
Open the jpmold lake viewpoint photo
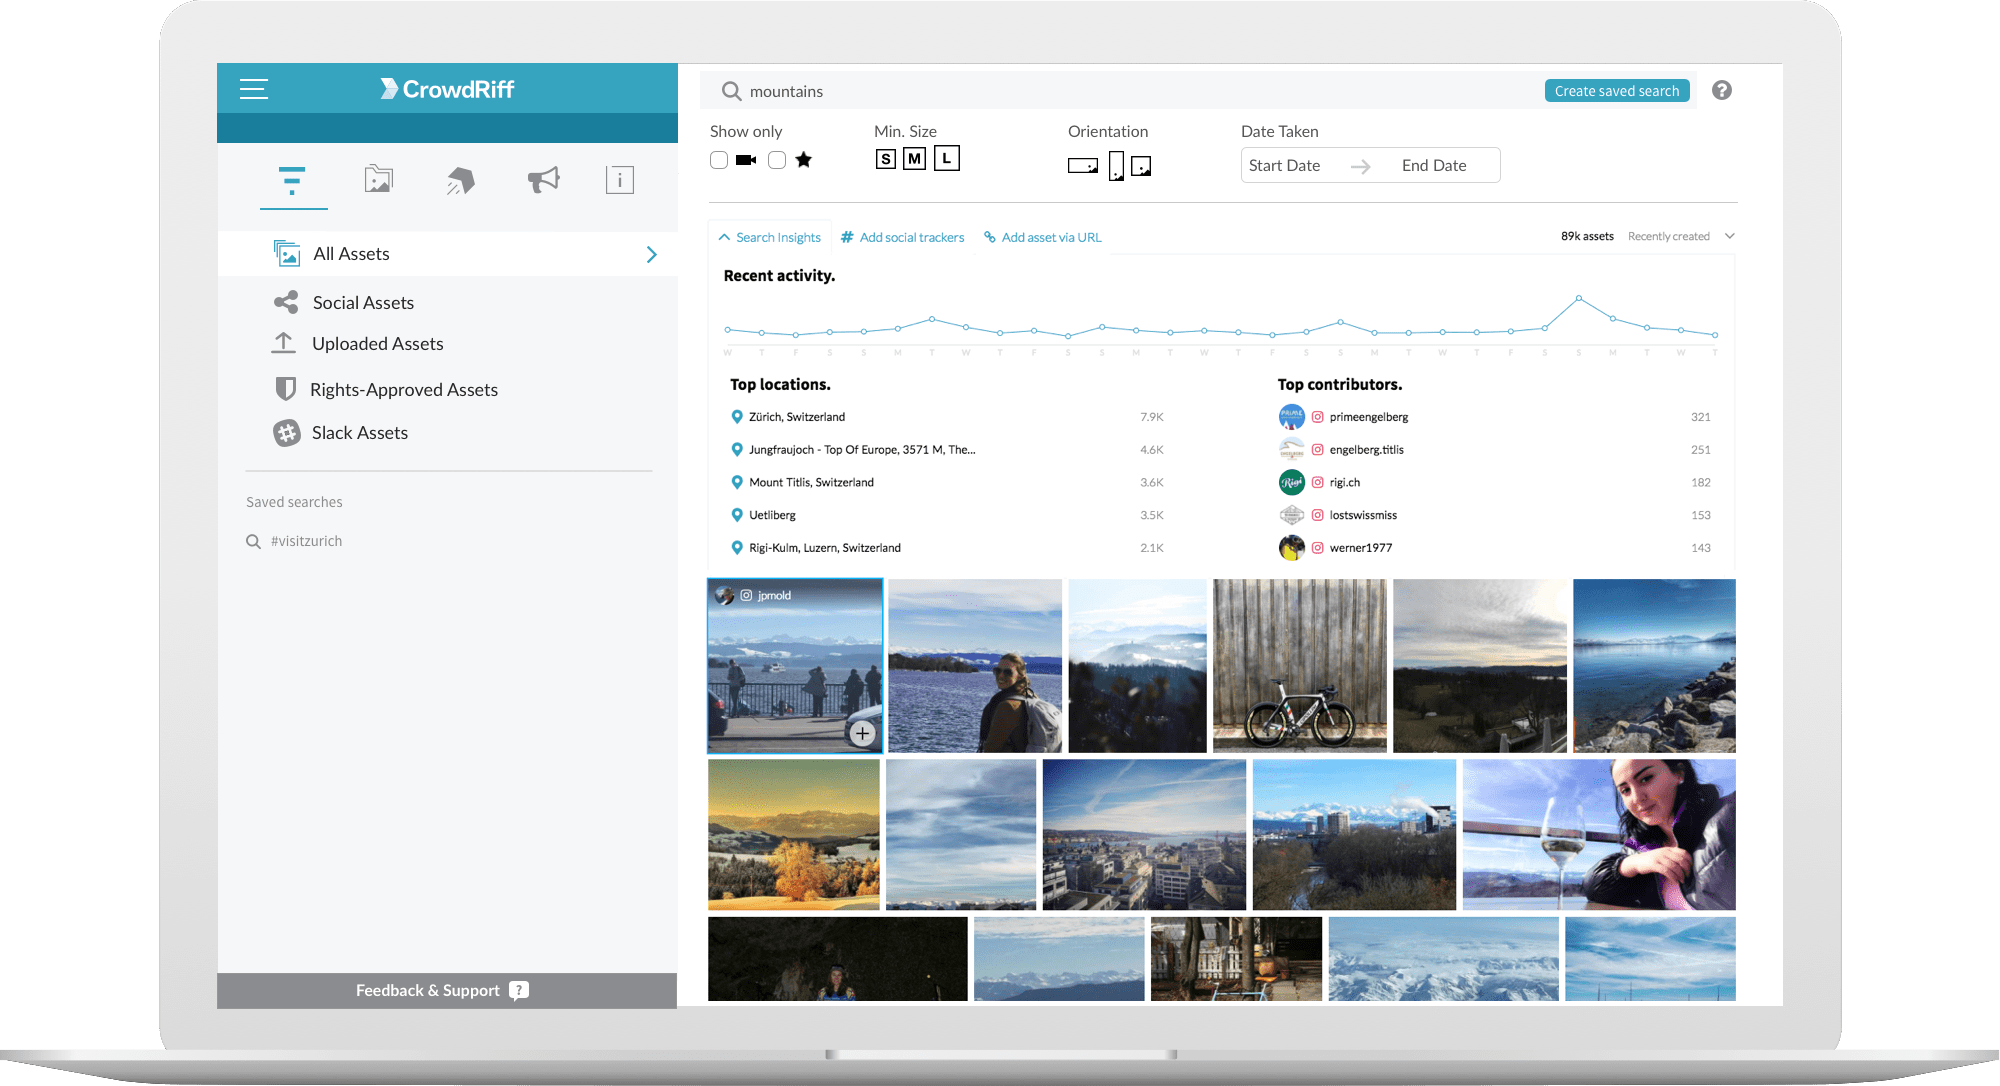point(795,666)
